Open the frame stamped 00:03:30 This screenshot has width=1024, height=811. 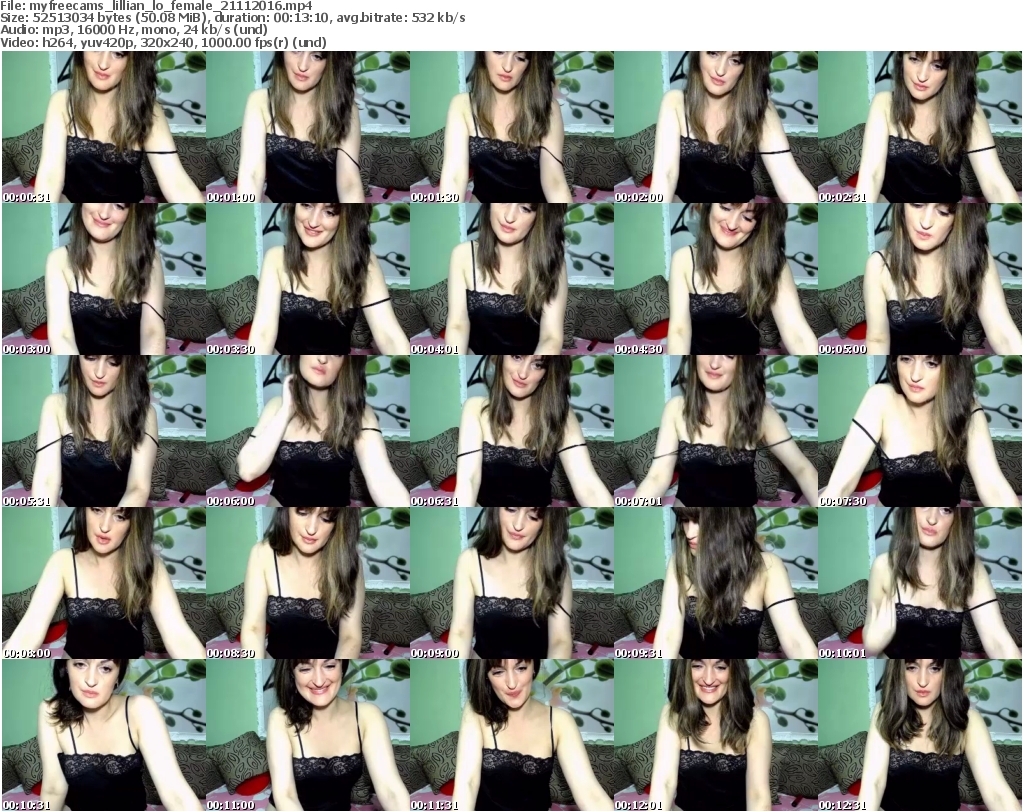[308, 279]
